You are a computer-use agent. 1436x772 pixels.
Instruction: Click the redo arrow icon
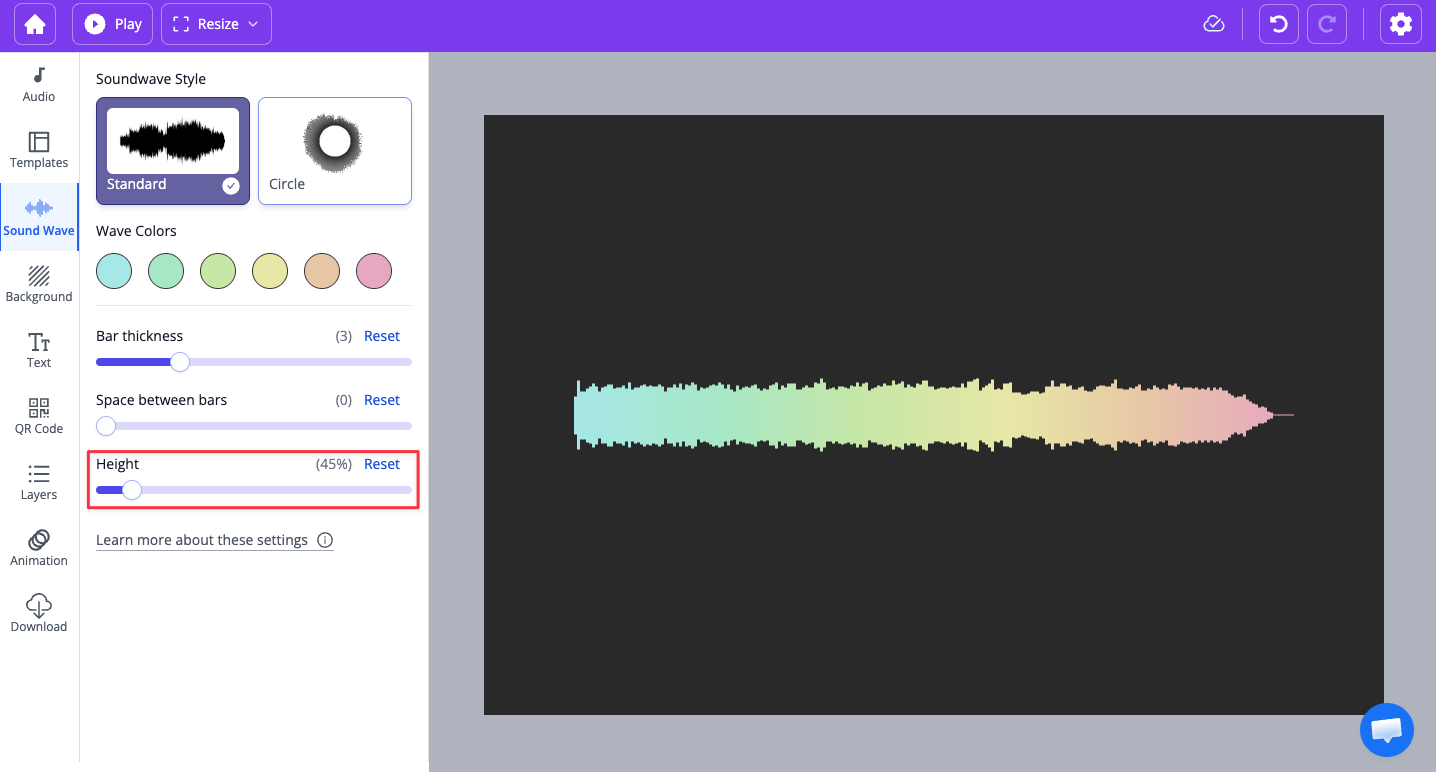click(x=1327, y=24)
